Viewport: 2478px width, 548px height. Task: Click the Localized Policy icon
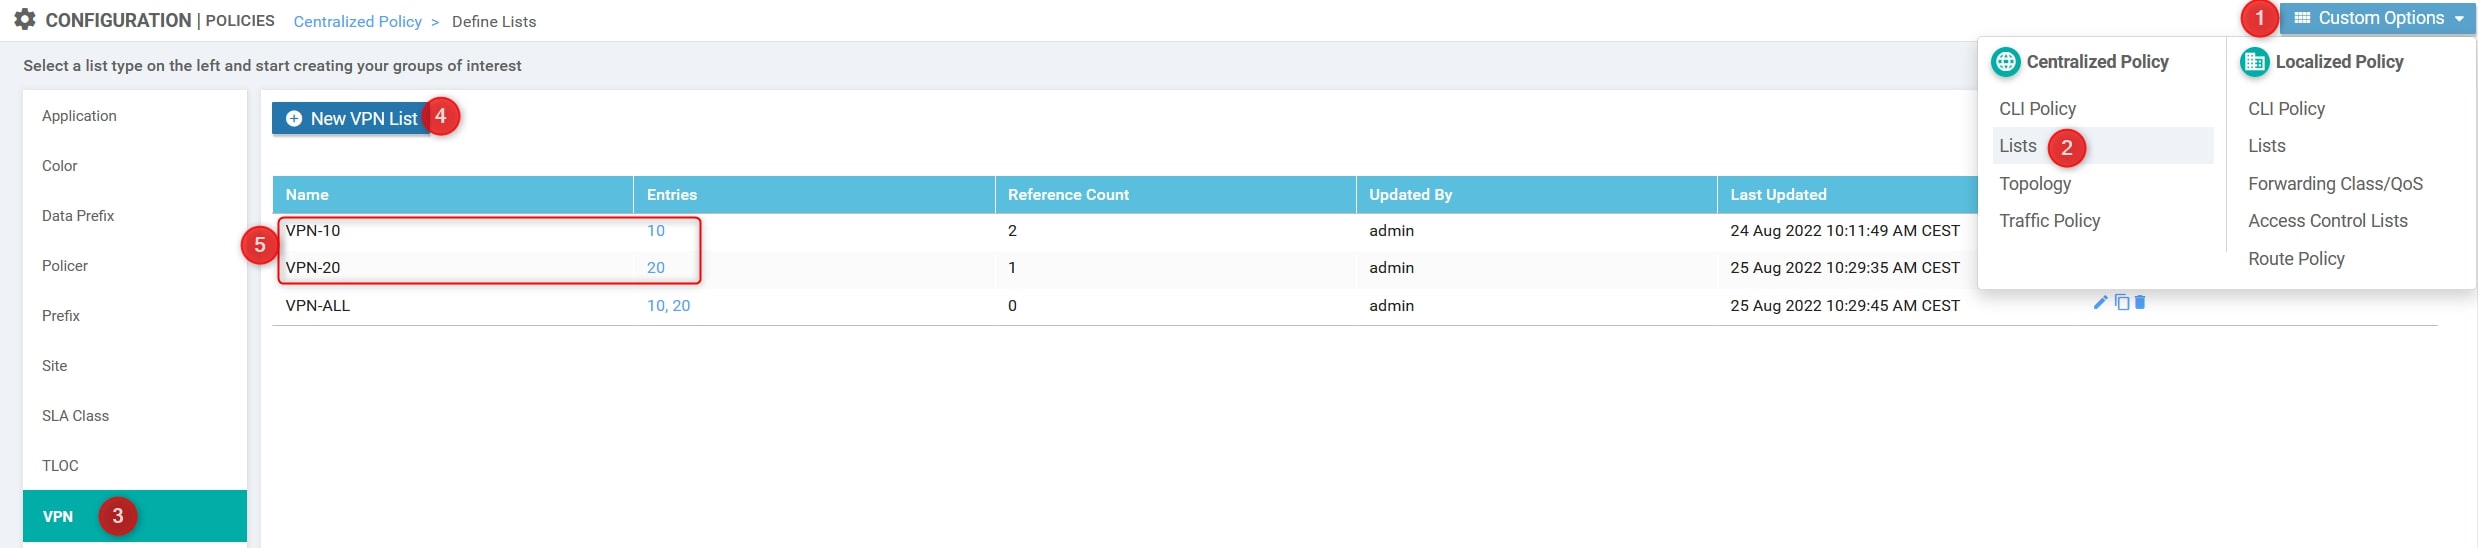[x=2254, y=62]
